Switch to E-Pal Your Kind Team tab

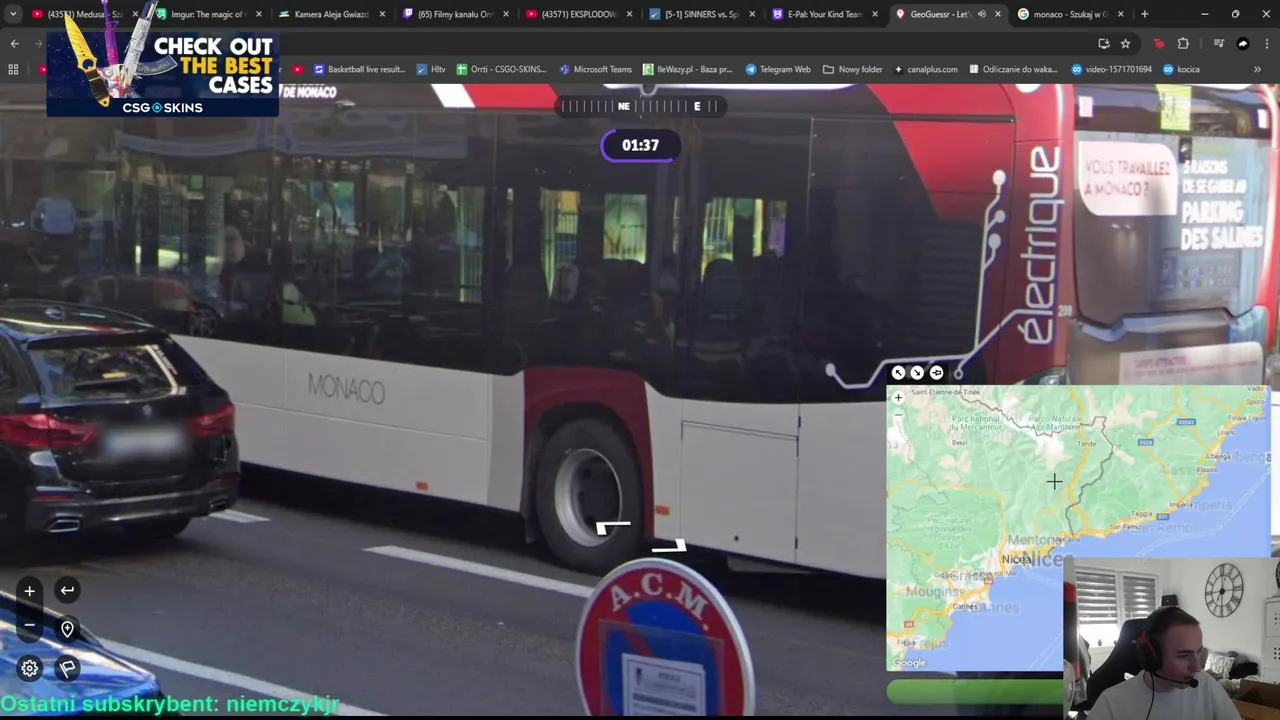point(826,14)
